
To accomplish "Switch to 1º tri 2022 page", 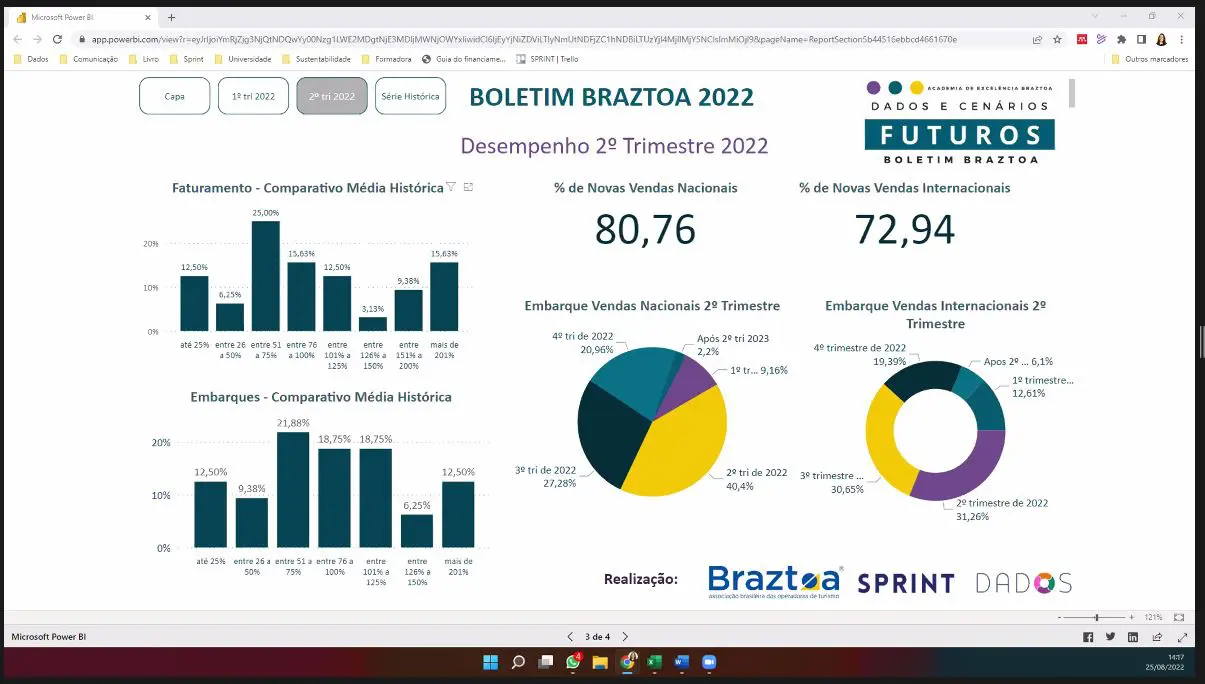I will pos(253,96).
